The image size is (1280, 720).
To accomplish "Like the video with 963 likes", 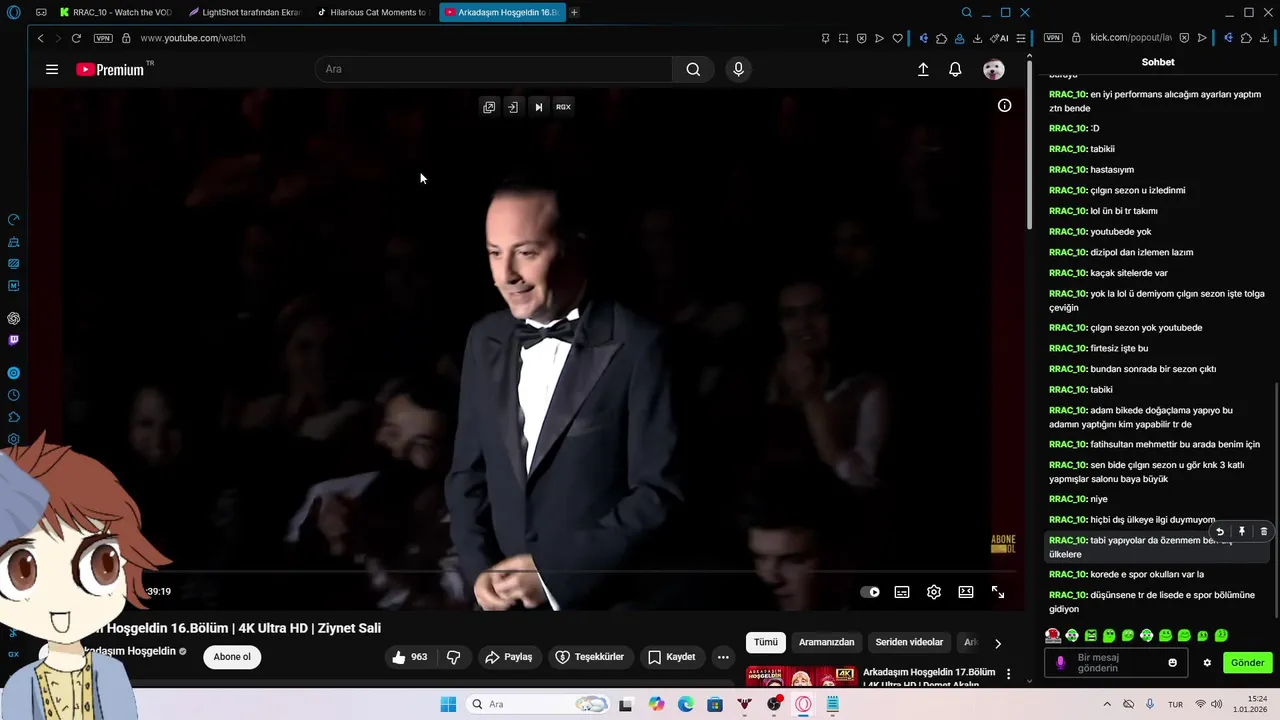I will [x=410, y=657].
